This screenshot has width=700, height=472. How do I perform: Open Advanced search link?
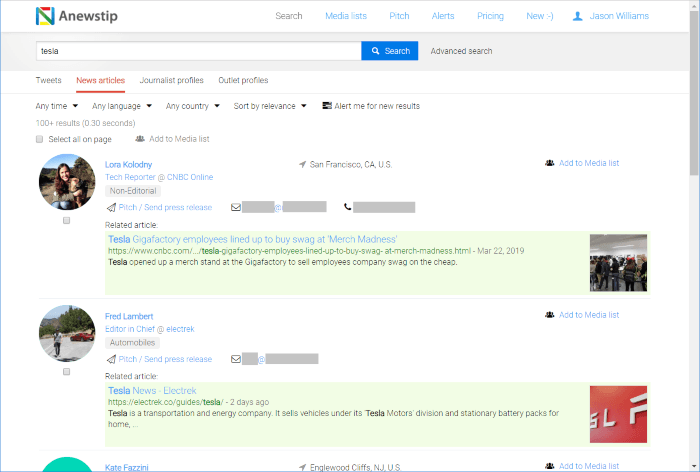pyautogui.click(x=462, y=51)
